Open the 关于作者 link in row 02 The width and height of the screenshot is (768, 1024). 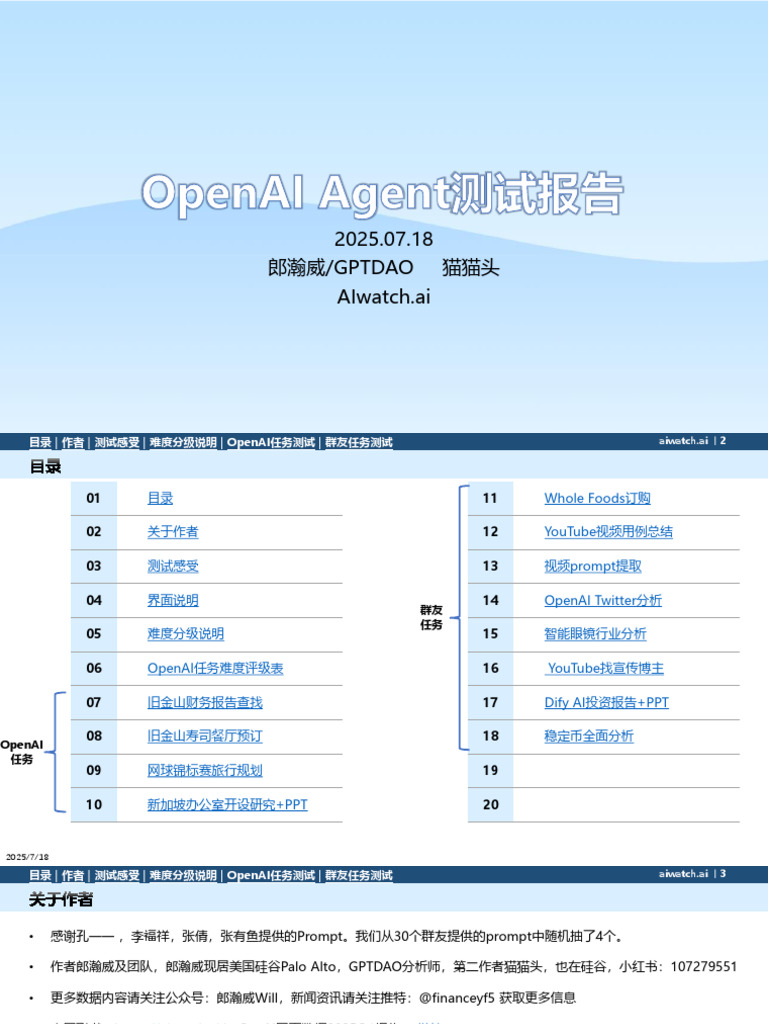click(172, 532)
